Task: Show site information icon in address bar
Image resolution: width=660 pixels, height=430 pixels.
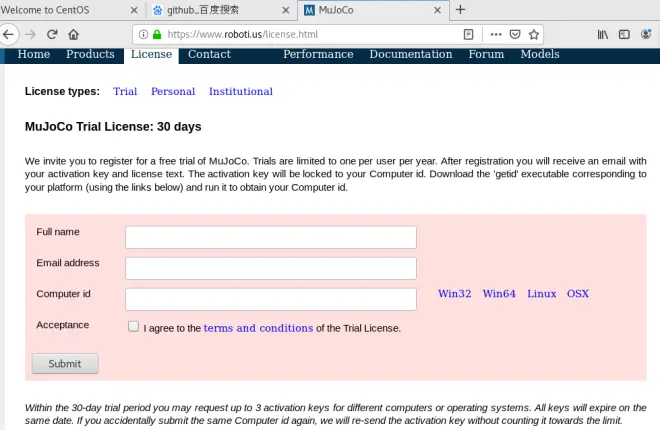Action: click(144, 35)
